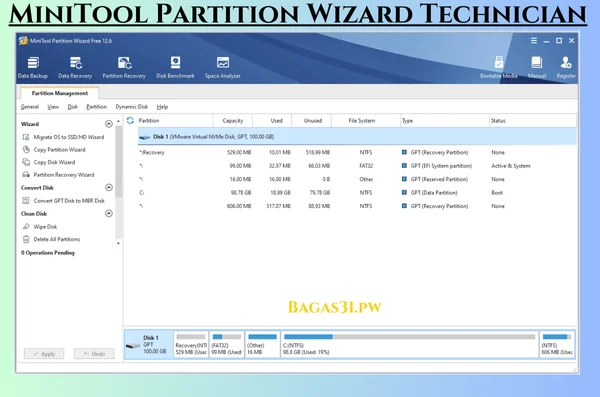Click scroll-down arrow of the sidebar scrollbar
The height and width of the screenshot is (397, 600).
point(118,243)
